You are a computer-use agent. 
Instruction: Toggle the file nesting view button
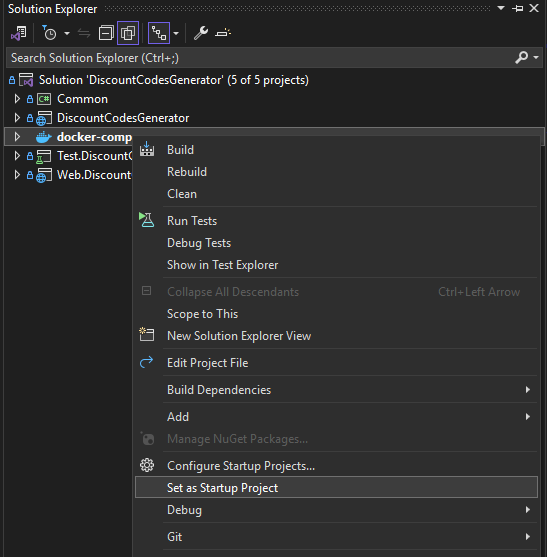tap(159, 33)
